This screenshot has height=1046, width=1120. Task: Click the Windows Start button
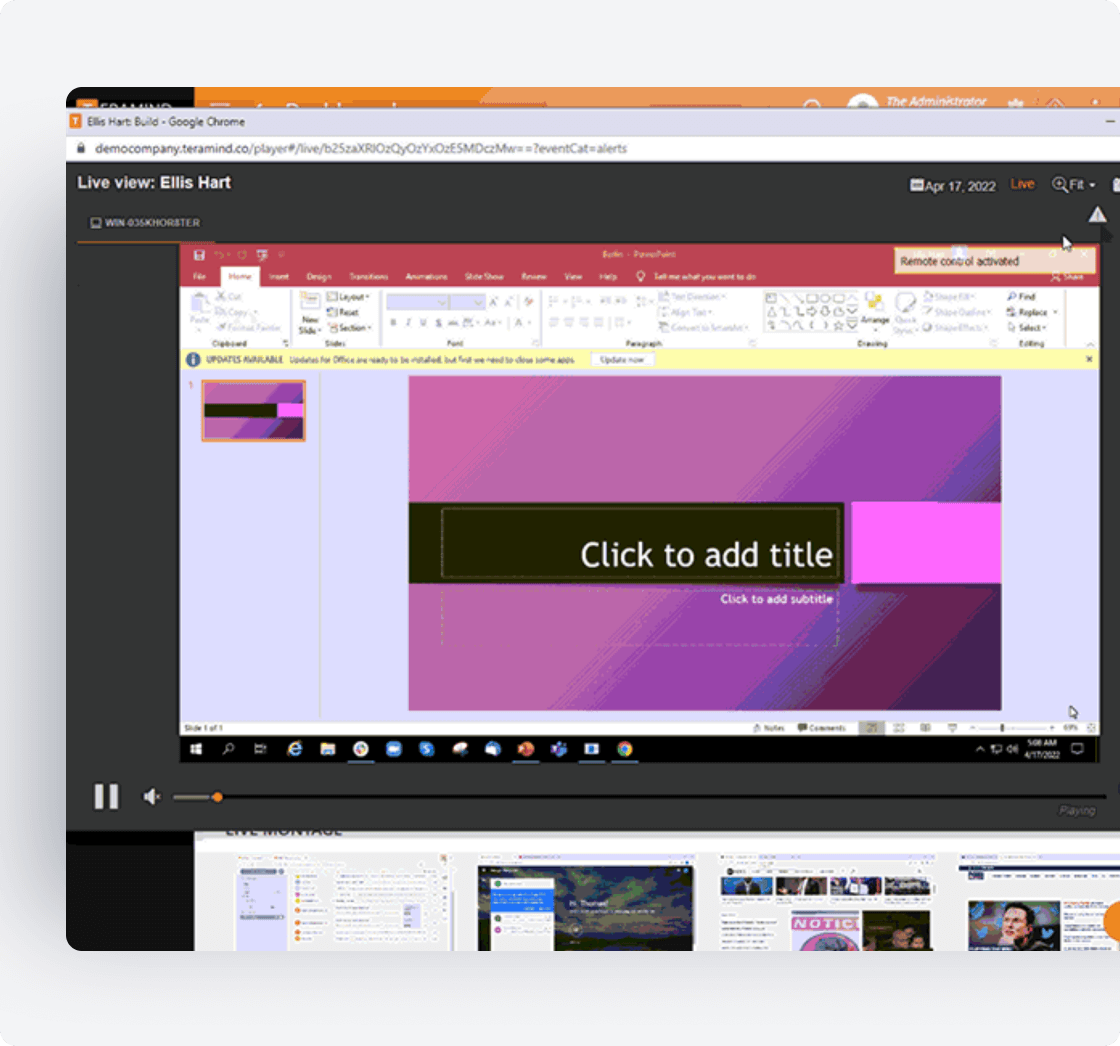(x=196, y=748)
